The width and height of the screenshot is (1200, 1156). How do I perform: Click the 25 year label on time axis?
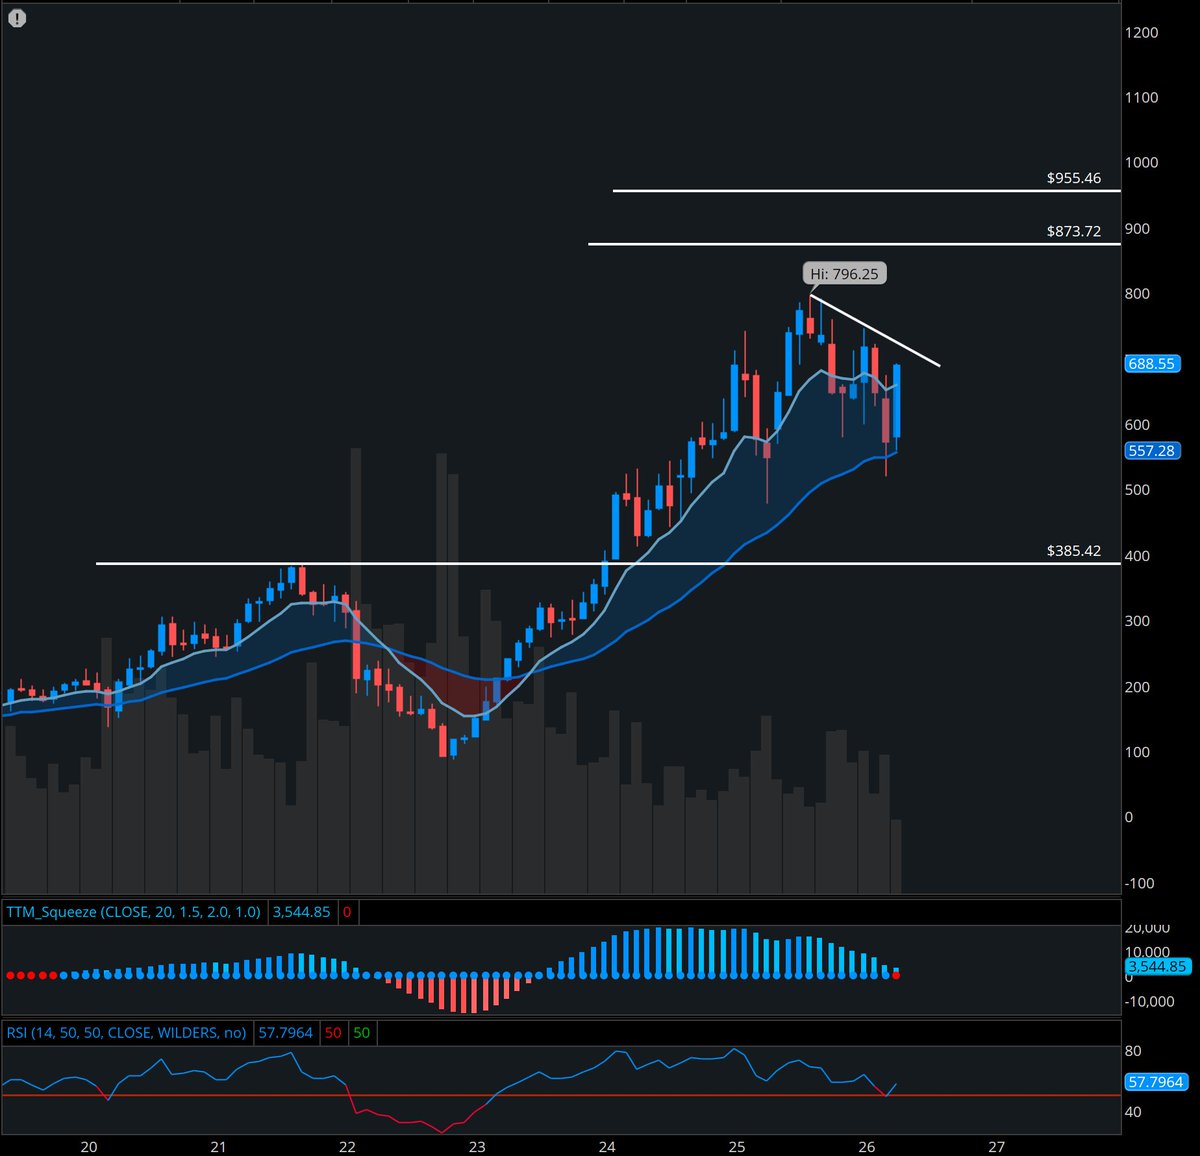737,1147
